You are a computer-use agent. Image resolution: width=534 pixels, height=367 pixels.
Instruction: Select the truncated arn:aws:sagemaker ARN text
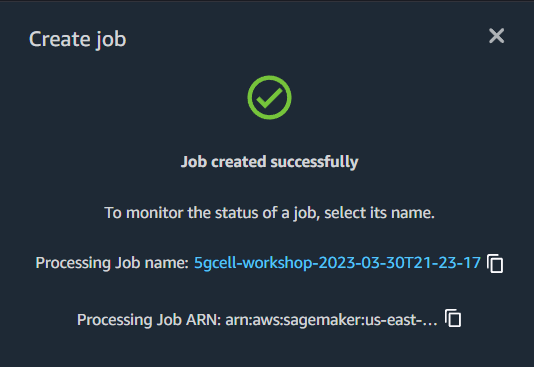331,320
